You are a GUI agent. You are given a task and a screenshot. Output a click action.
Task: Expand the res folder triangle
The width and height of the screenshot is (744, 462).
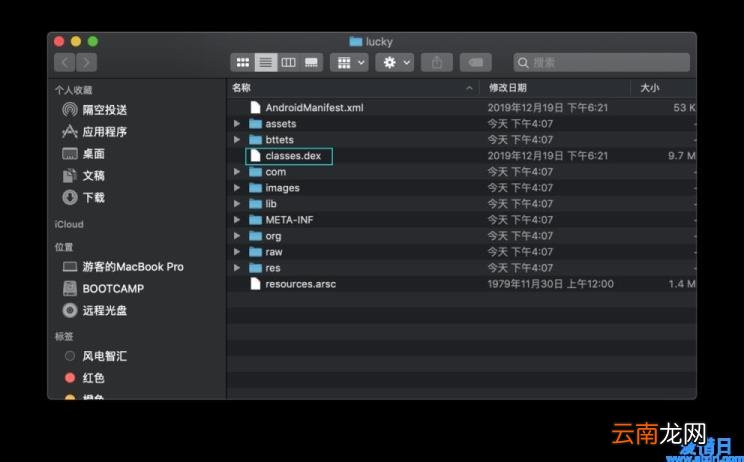tap(237, 268)
